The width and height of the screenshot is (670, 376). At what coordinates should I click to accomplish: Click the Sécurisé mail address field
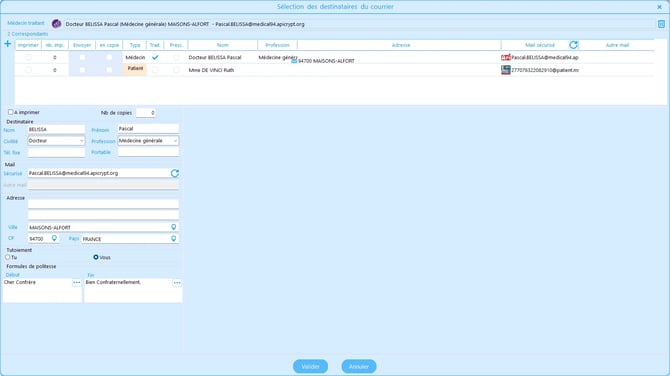pos(99,173)
